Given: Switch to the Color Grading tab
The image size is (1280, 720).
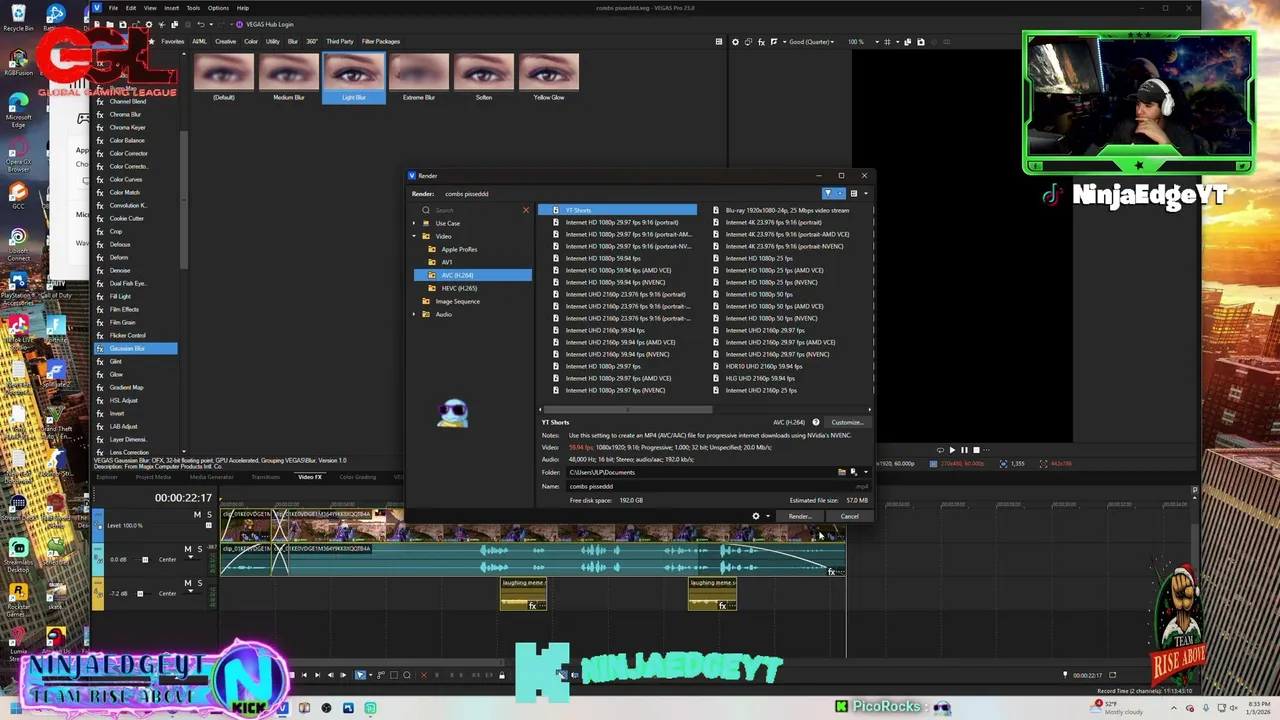Looking at the screenshot, I should (x=357, y=477).
